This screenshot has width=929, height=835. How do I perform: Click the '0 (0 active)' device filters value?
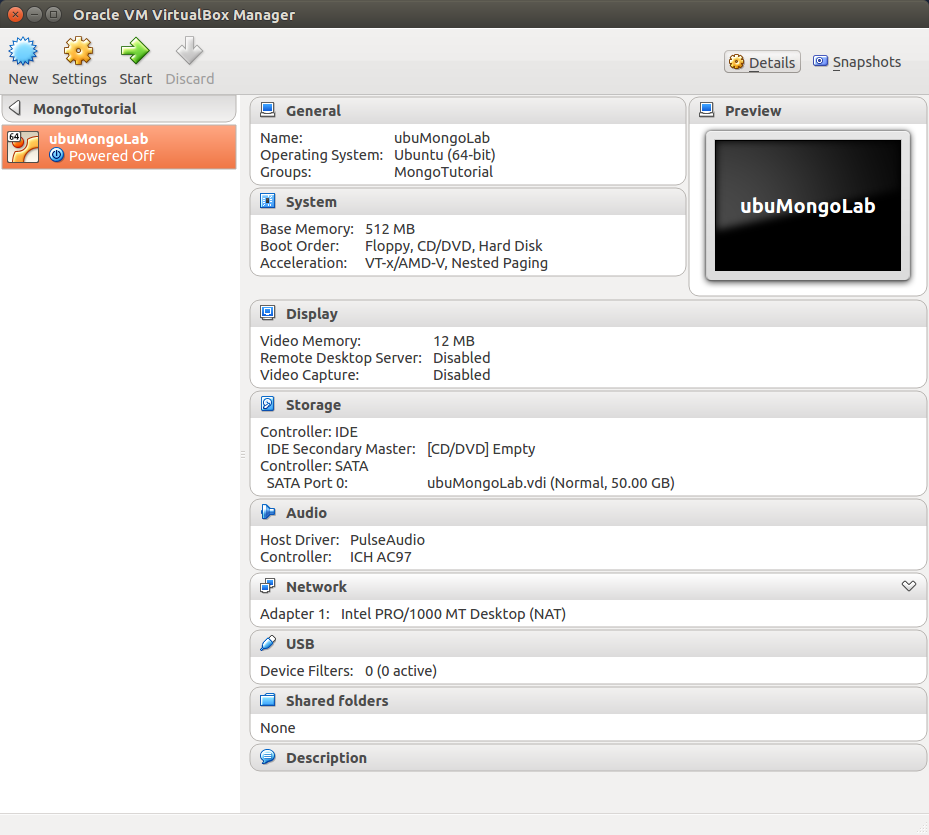tap(401, 671)
